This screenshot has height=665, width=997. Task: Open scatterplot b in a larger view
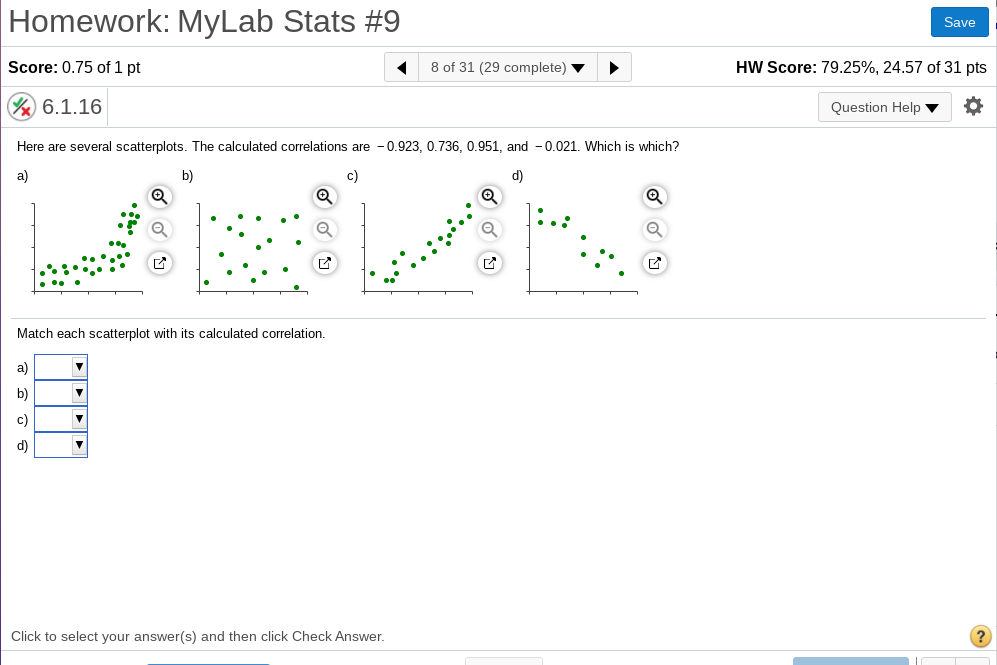point(324,263)
